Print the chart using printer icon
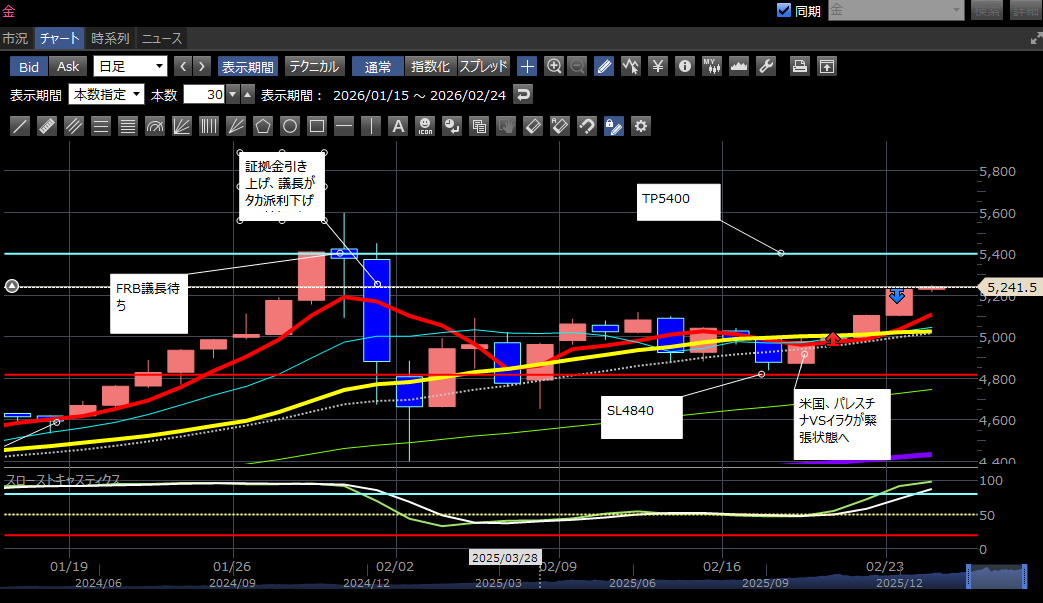 pos(800,67)
